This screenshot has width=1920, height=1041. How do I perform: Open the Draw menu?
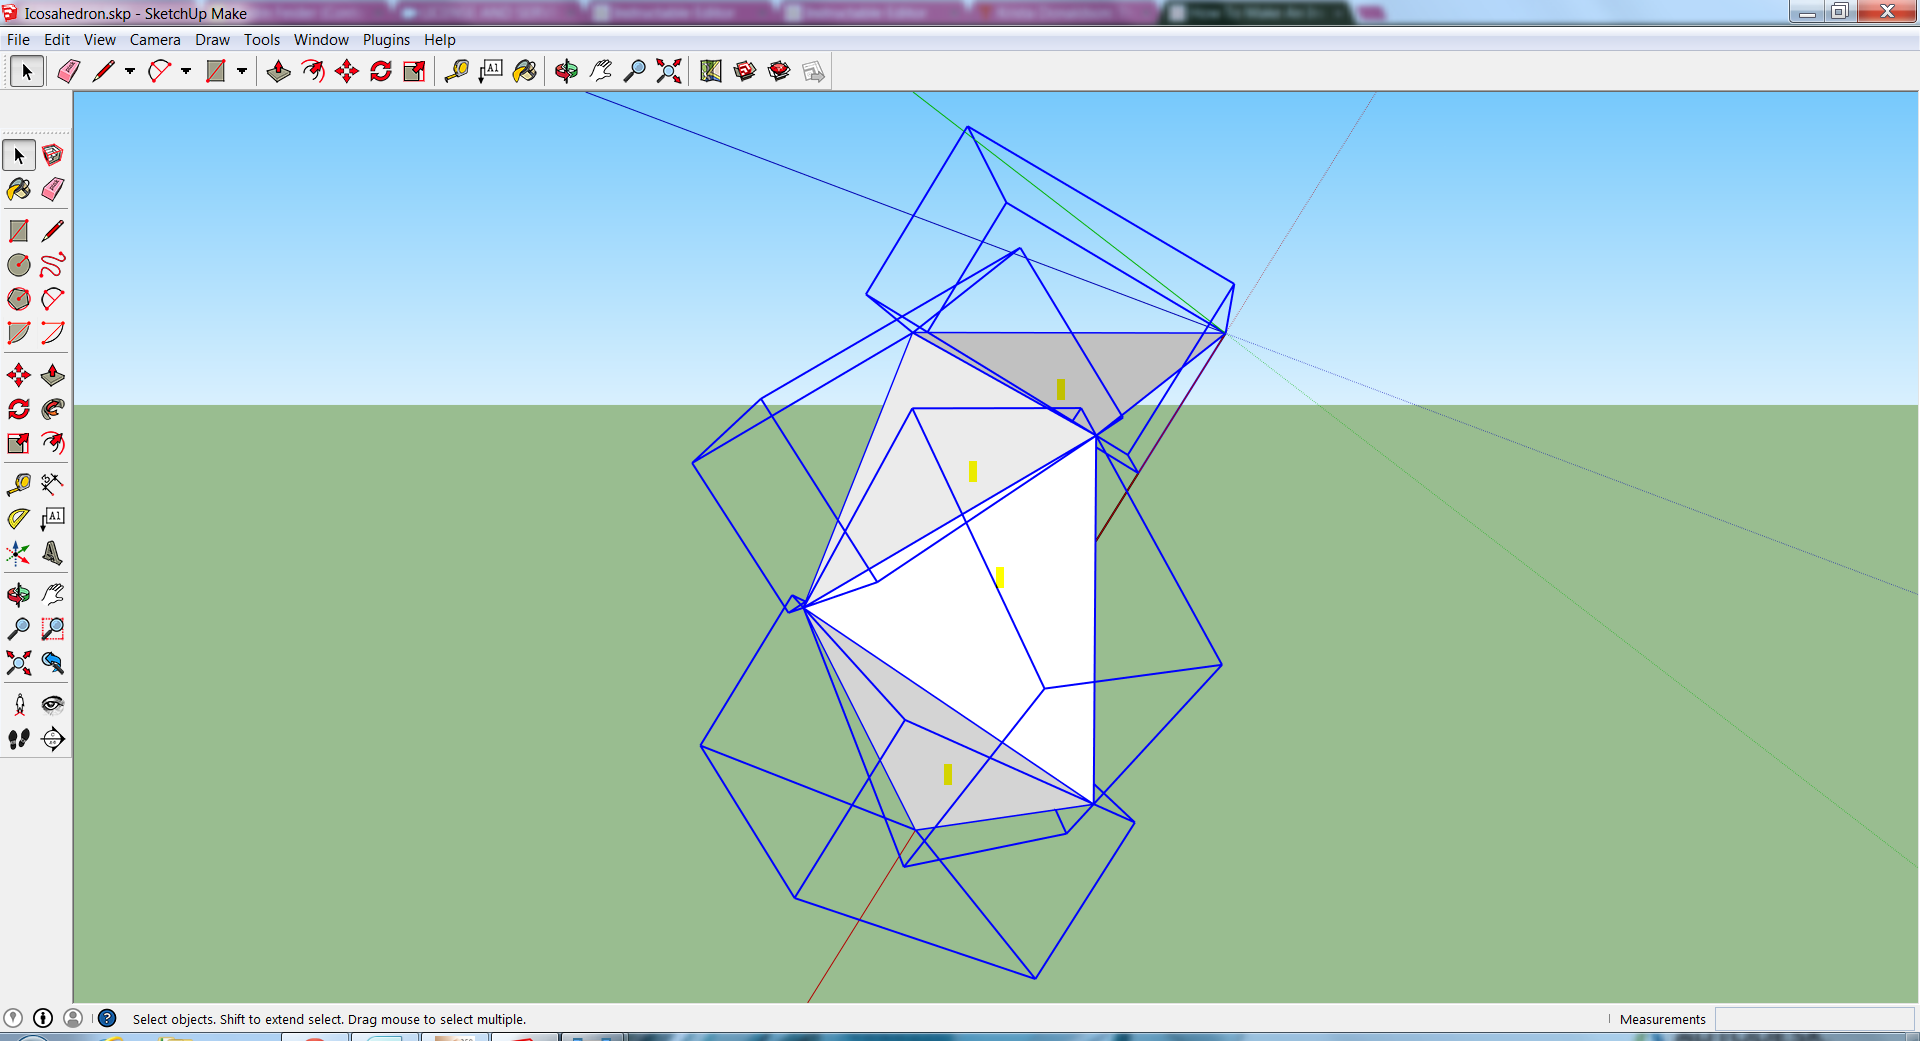[x=212, y=40]
